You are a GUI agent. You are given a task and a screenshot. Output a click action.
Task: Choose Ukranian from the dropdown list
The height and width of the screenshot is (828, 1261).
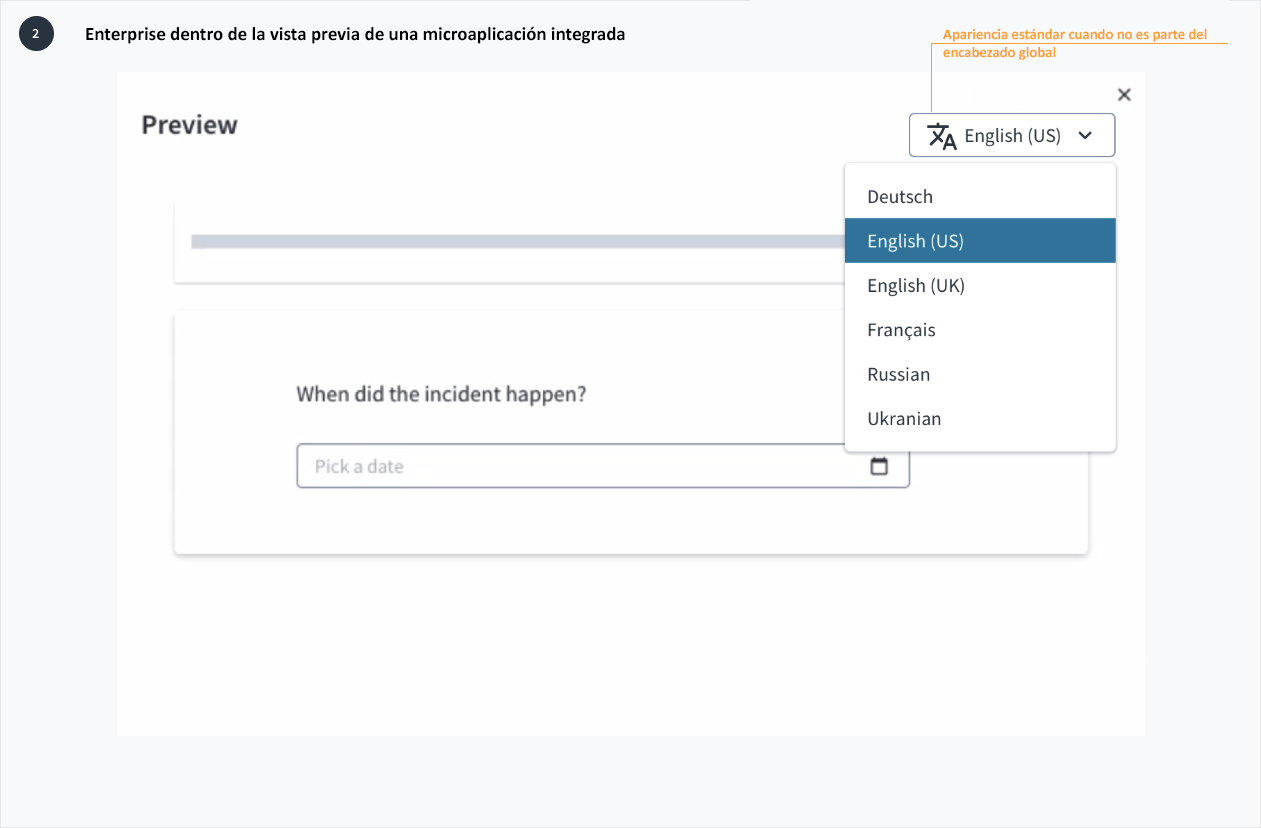(980, 418)
